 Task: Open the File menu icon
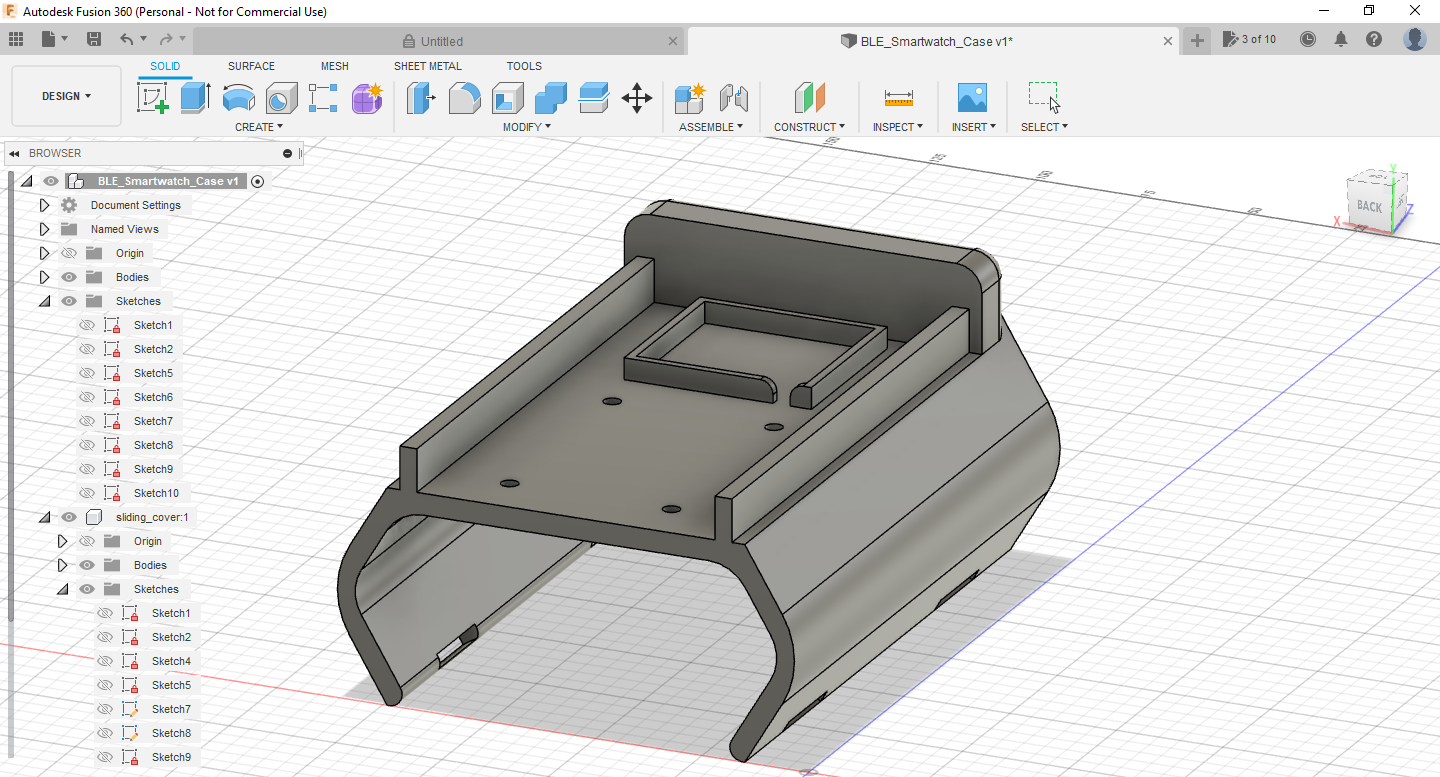pyautogui.click(x=54, y=39)
